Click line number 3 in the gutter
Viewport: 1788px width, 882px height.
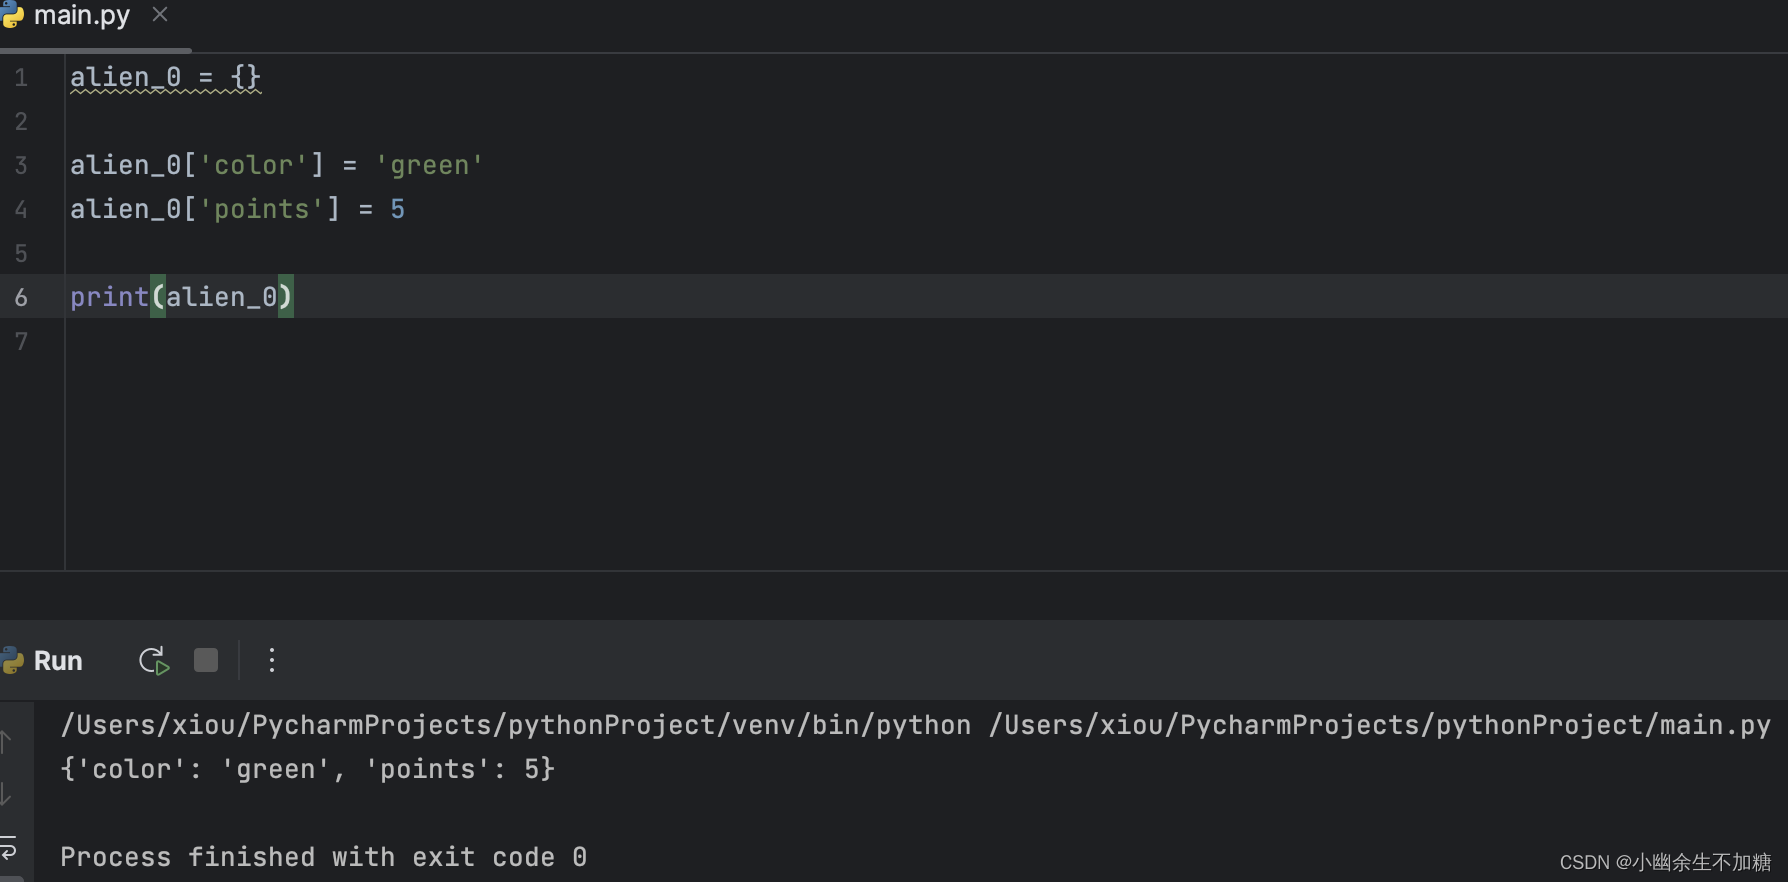click(x=21, y=166)
